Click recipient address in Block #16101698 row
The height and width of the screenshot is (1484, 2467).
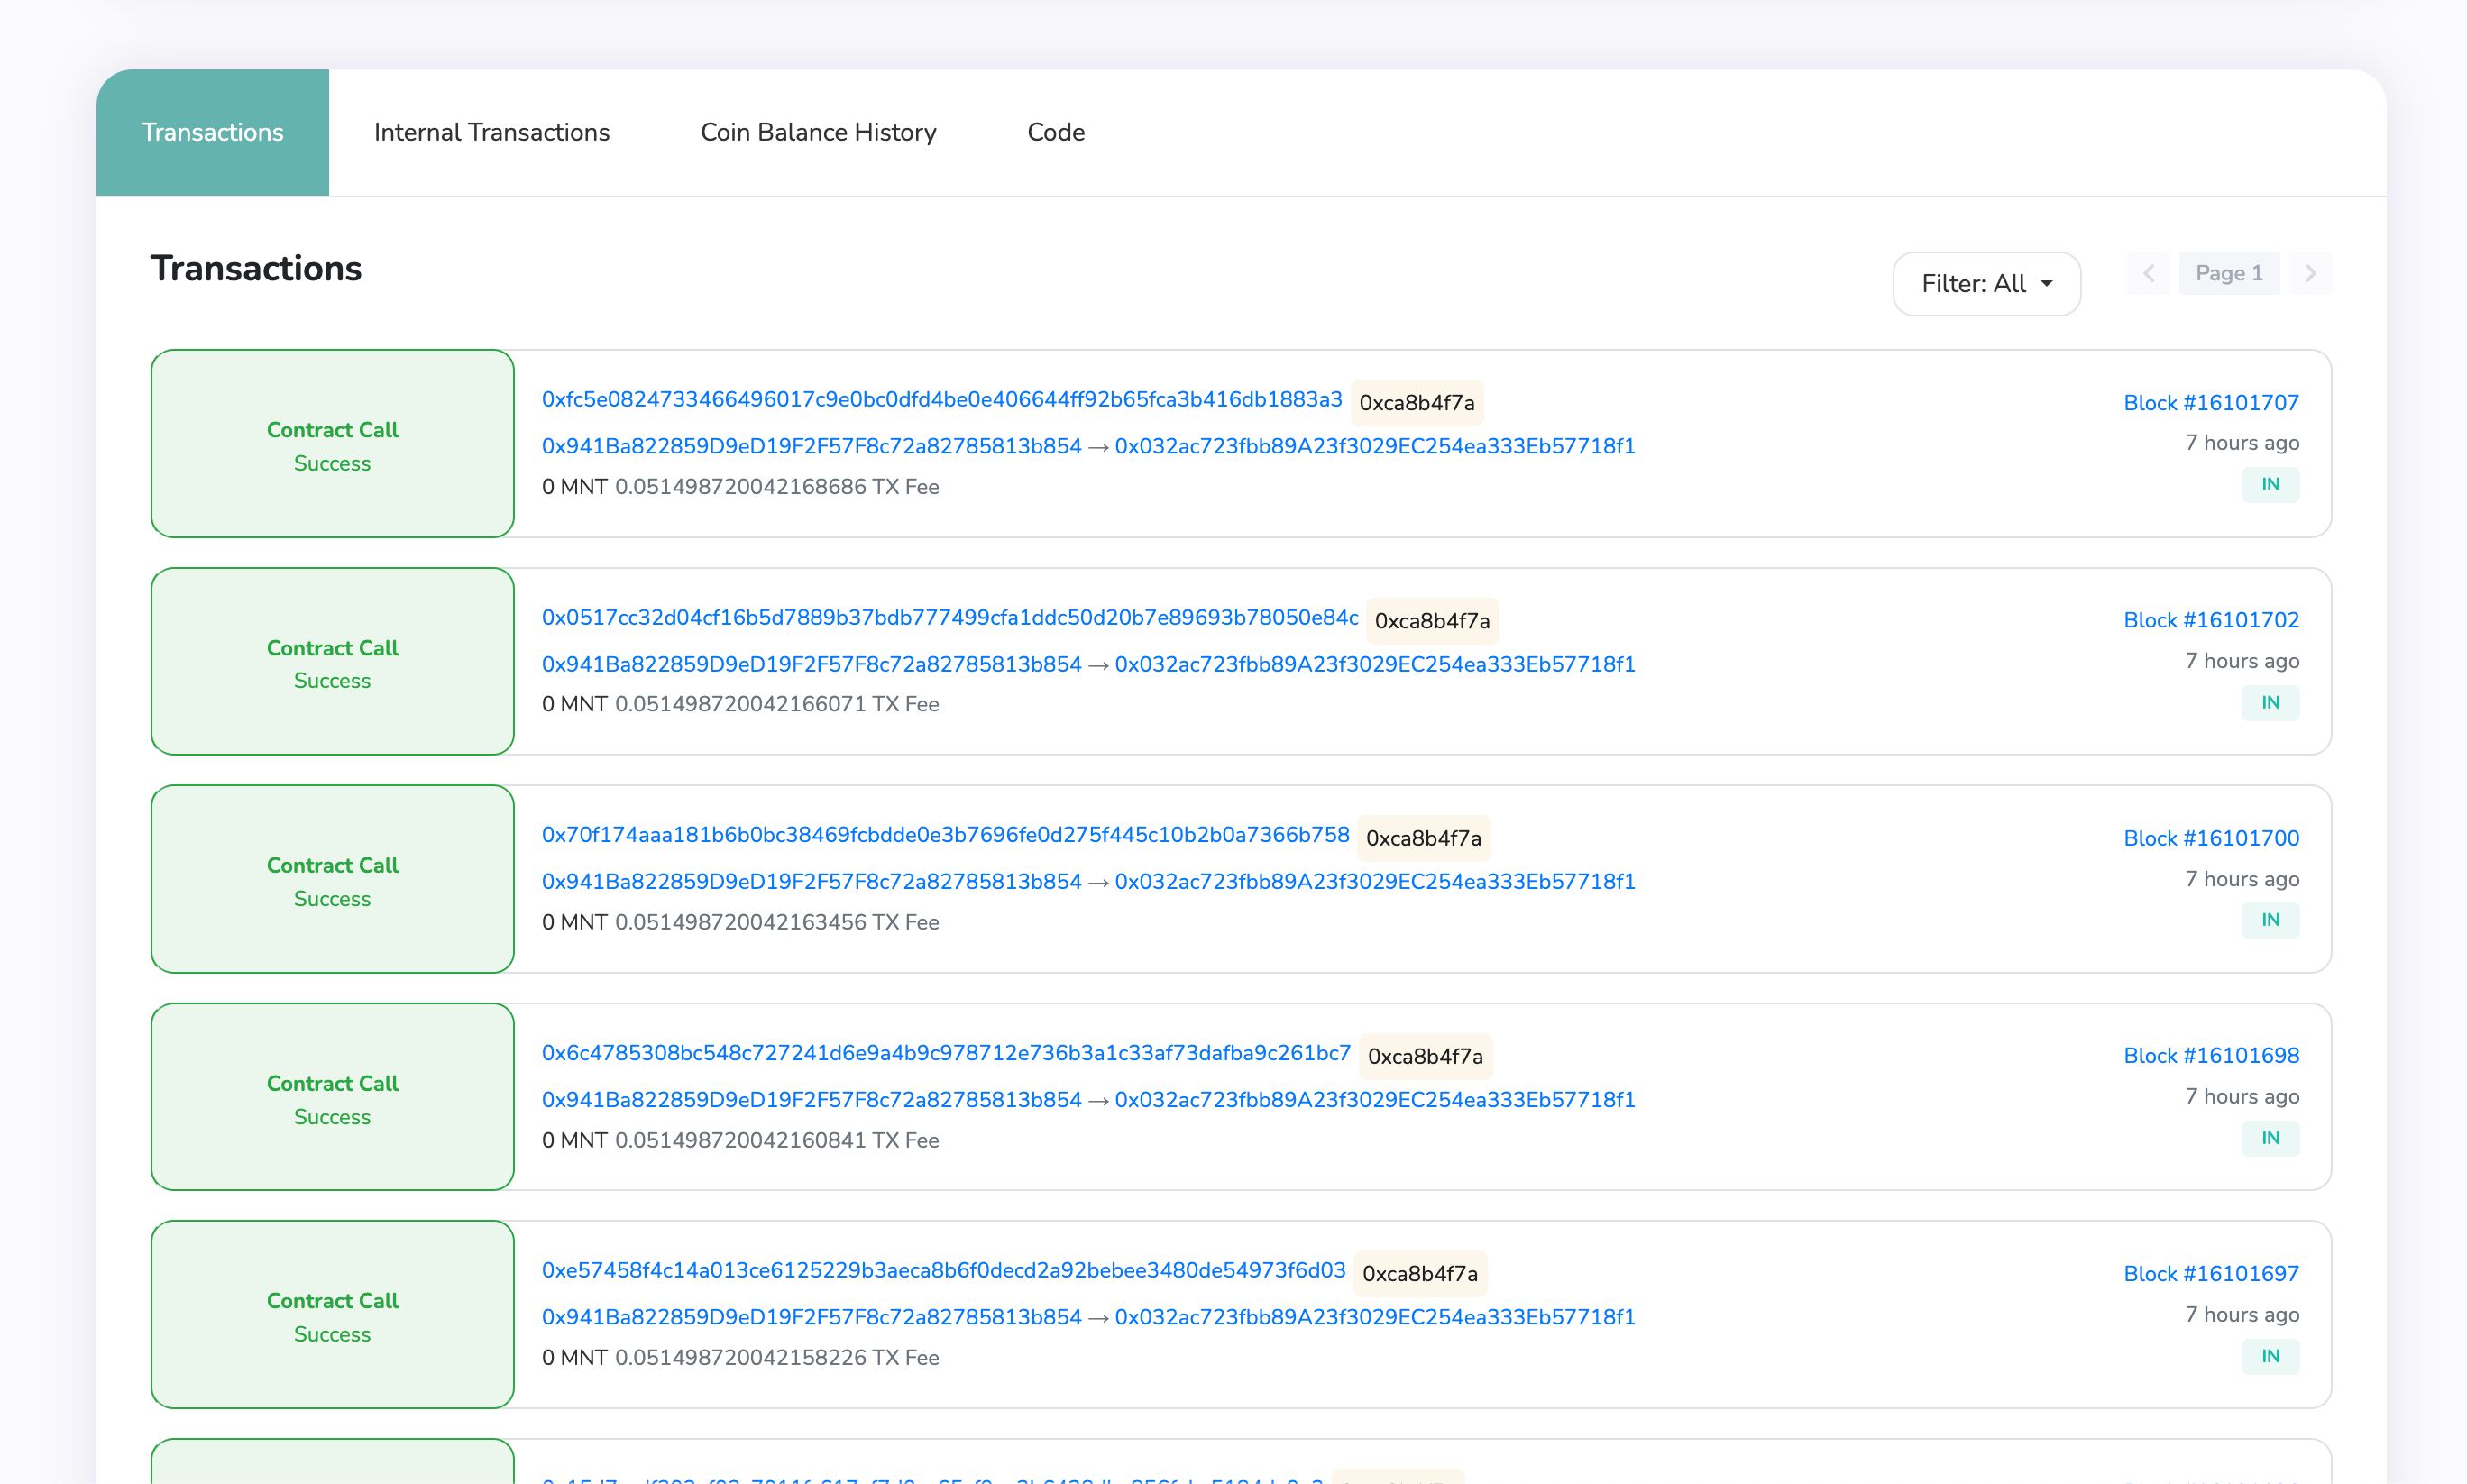1375,1099
